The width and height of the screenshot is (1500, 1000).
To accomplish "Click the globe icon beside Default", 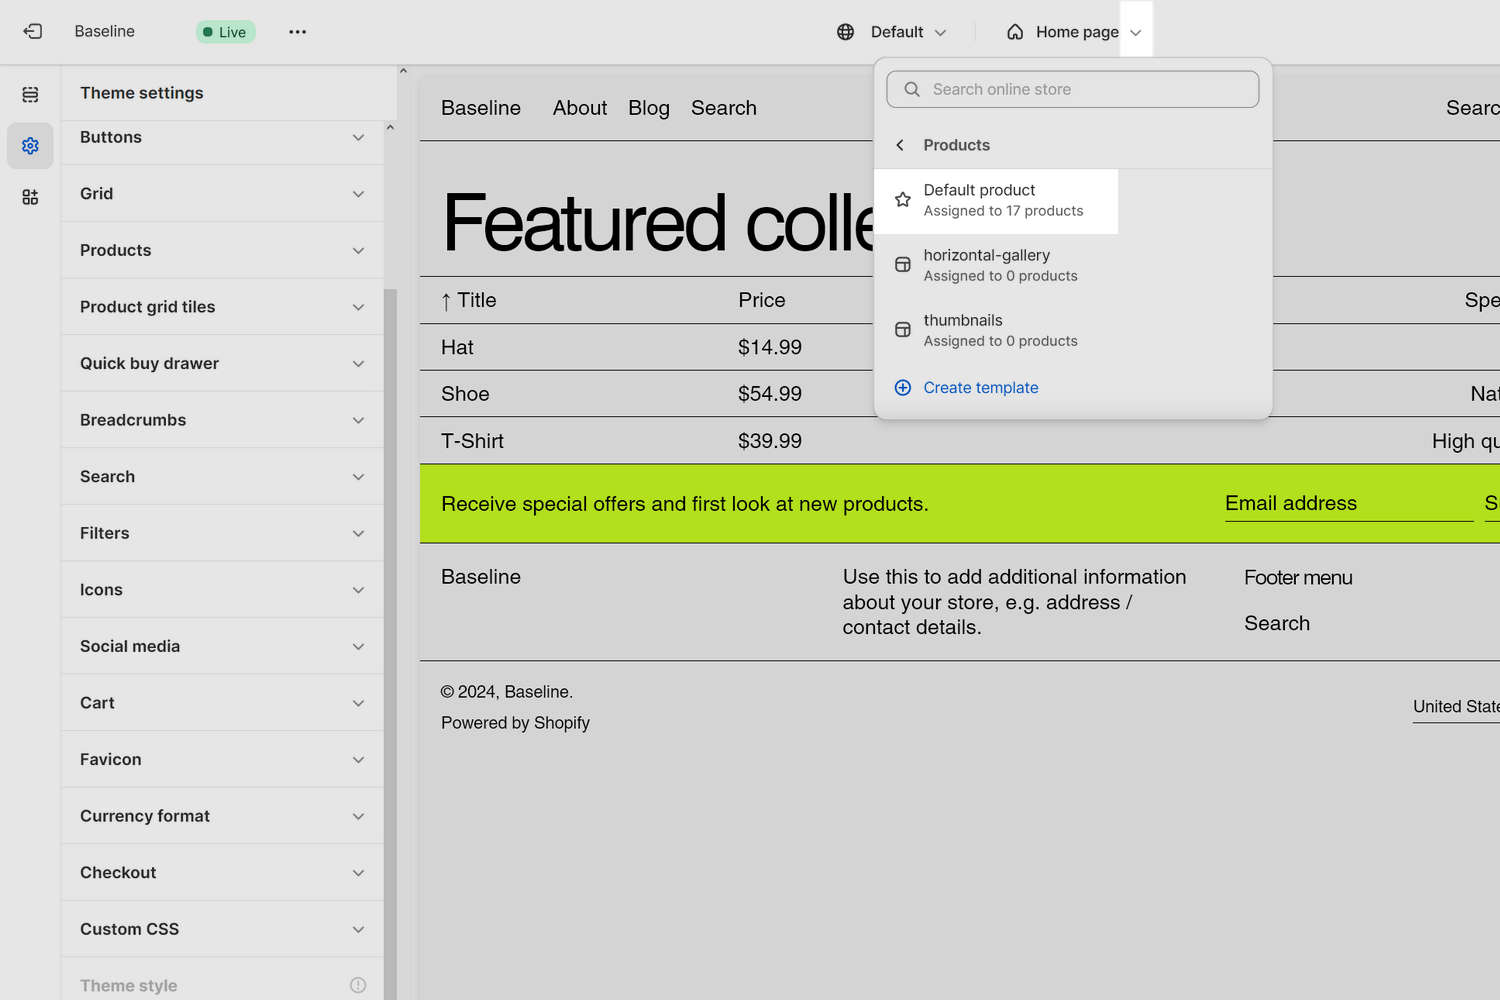I will click(x=845, y=31).
